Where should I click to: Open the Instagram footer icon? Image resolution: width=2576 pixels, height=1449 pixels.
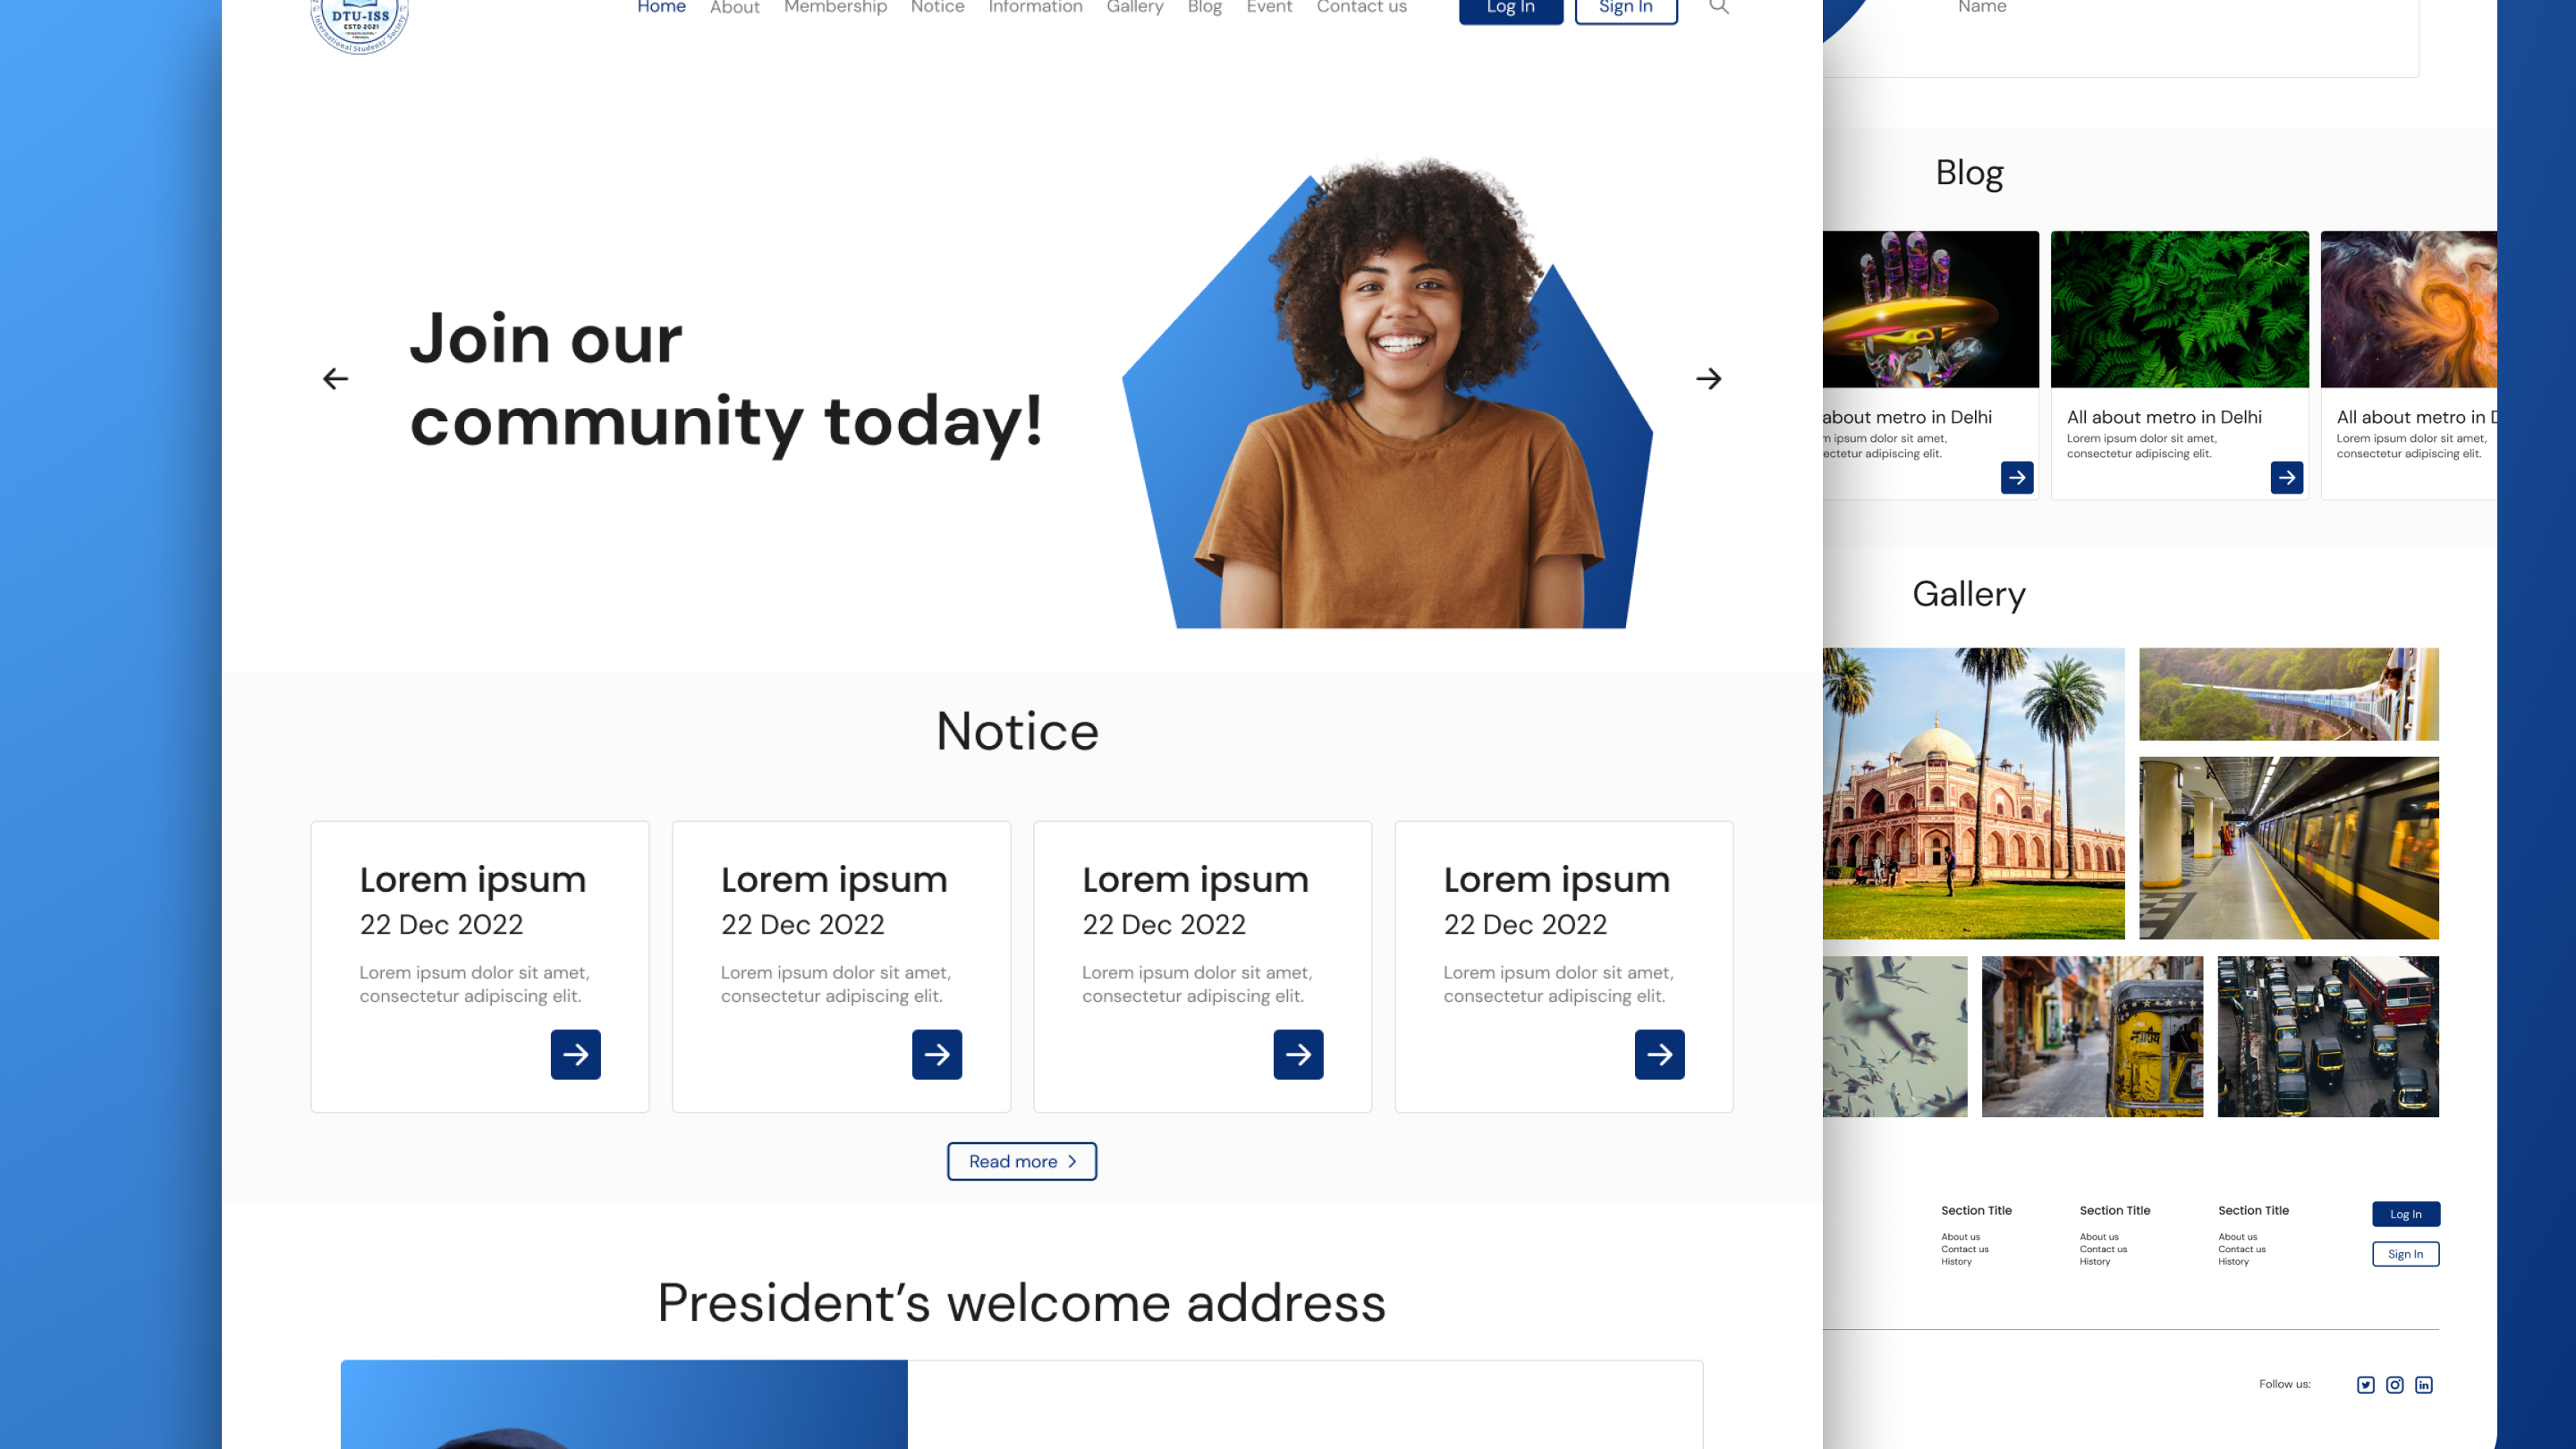2394,1384
